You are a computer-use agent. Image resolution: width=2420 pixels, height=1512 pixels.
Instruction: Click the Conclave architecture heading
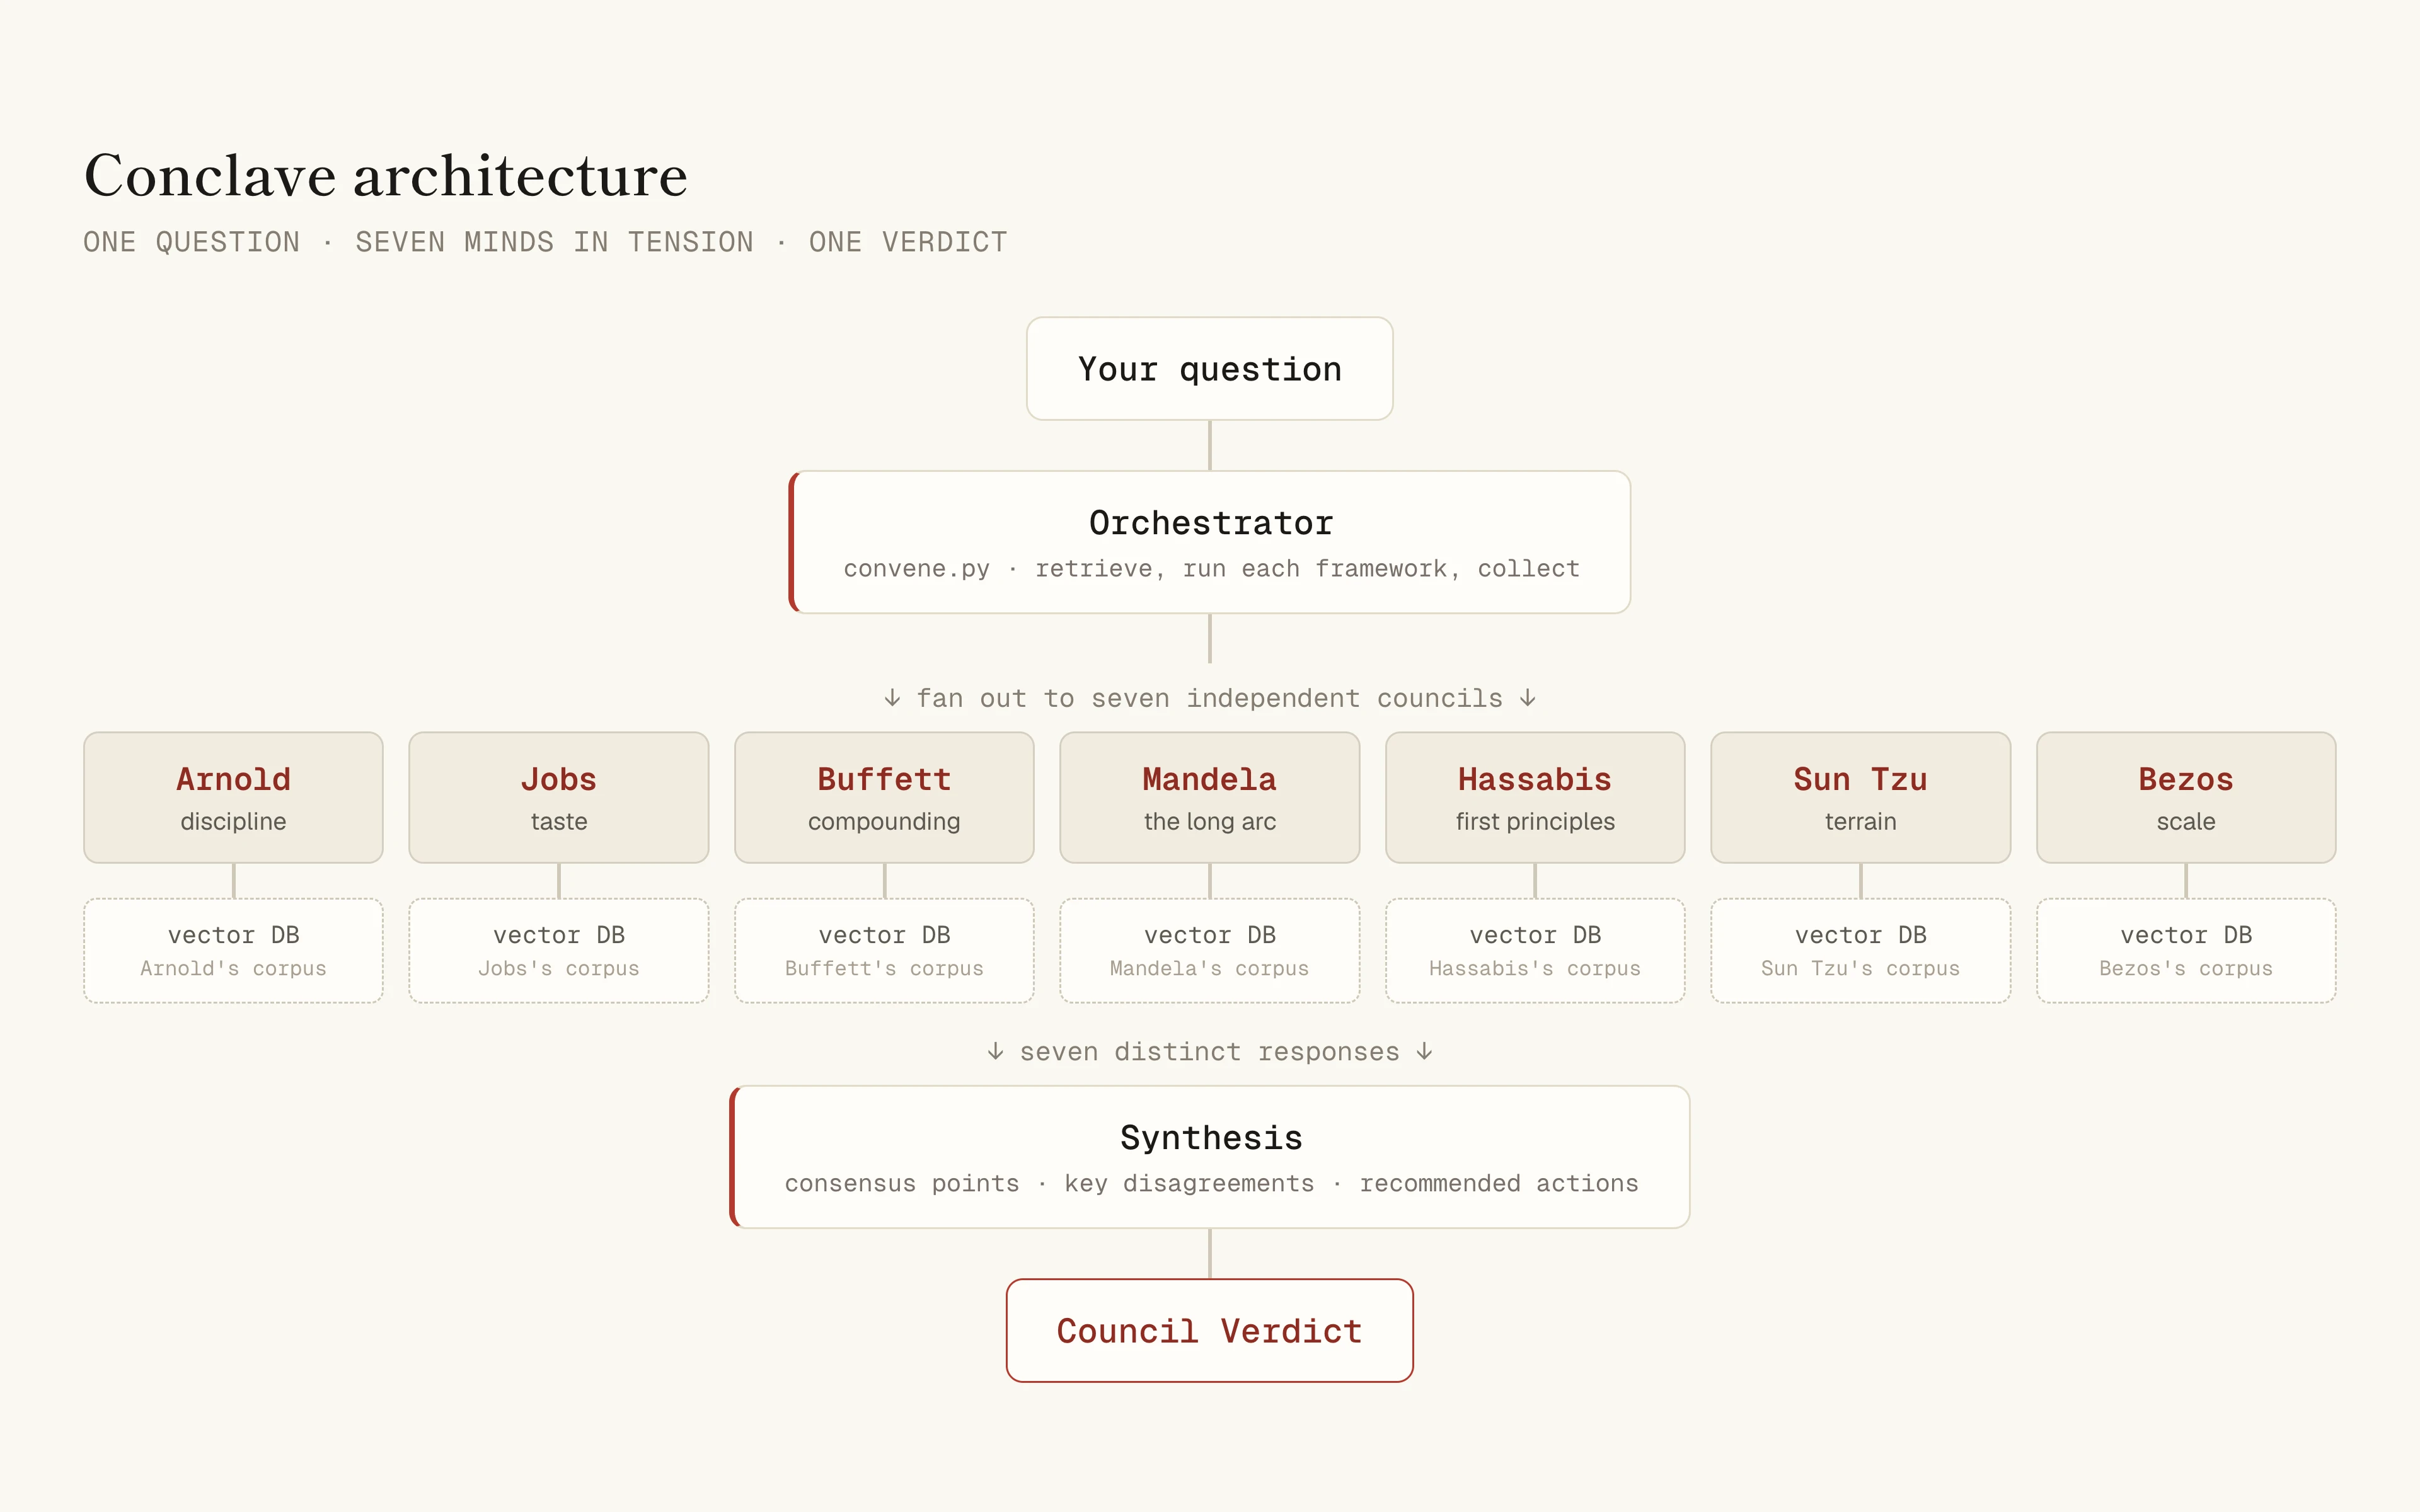pyautogui.click(x=386, y=176)
